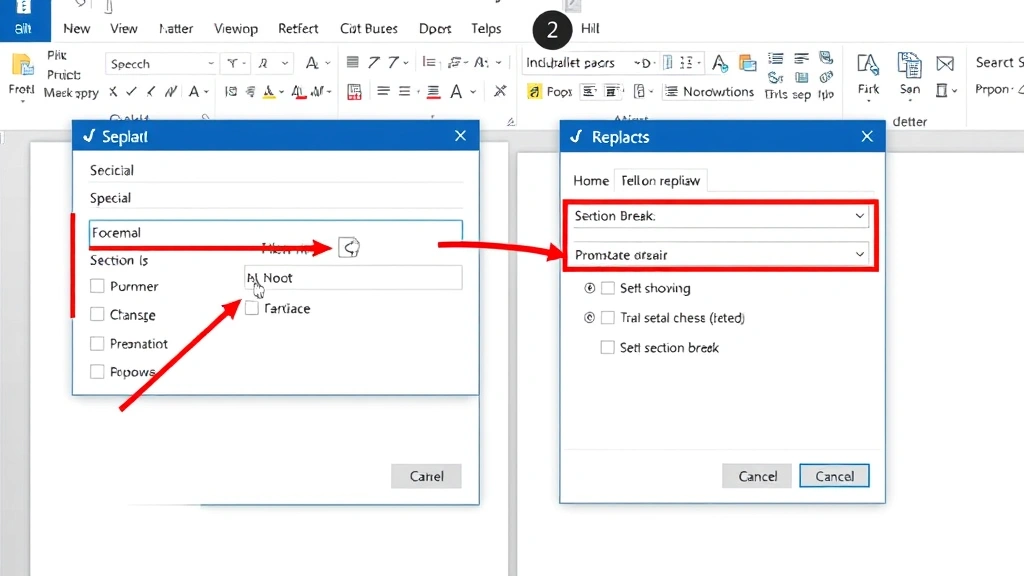Open the View menu

click(x=123, y=28)
